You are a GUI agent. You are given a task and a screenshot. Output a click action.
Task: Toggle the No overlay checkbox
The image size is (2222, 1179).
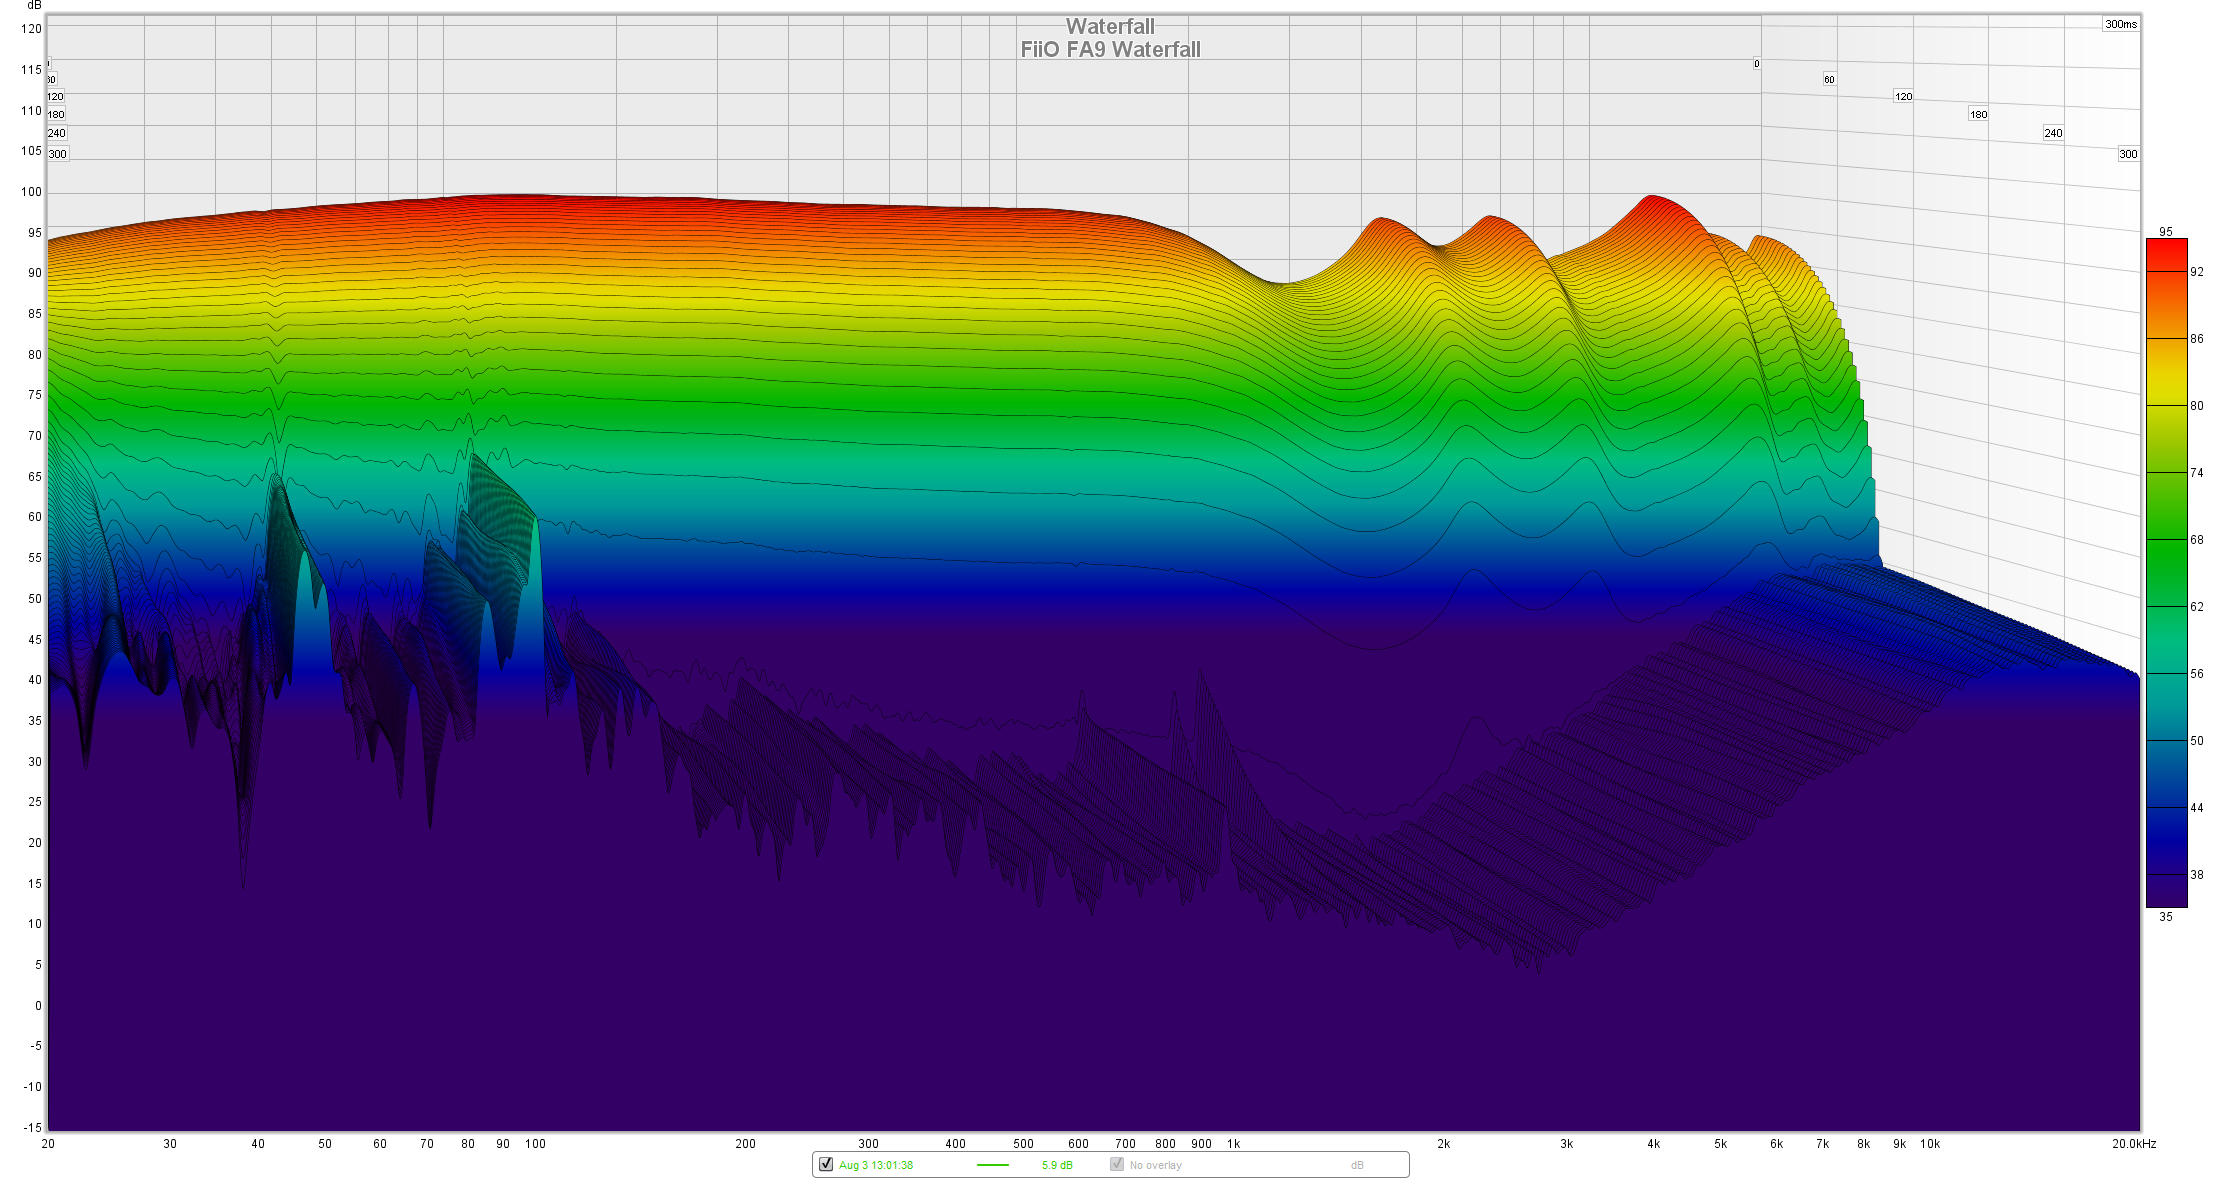click(x=1117, y=1164)
